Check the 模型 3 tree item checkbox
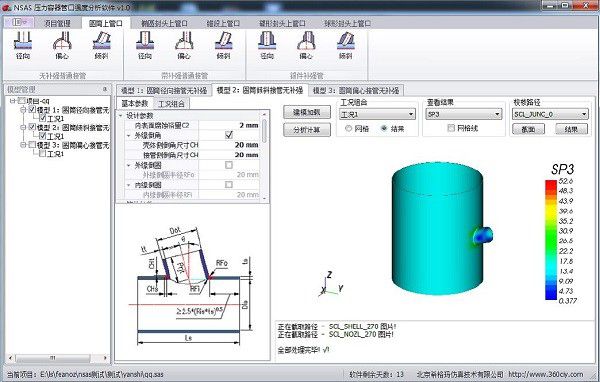The height and width of the screenshot is (382, 600). coord(33,145)
